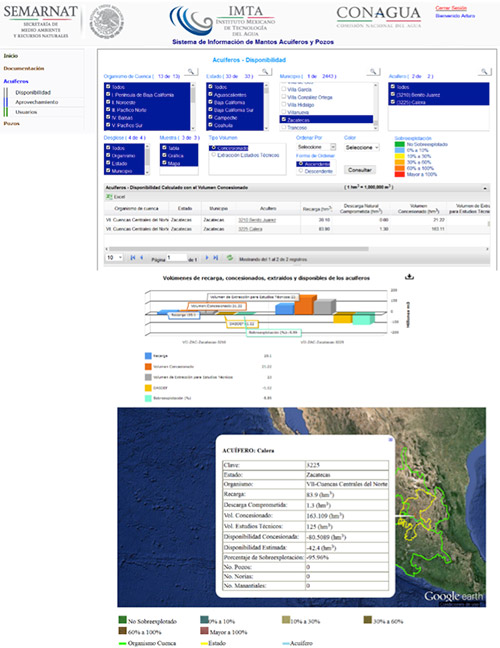Click the Organismo de Cuenca search magnifier icon
Screen dimensions: 500x648
191,71
